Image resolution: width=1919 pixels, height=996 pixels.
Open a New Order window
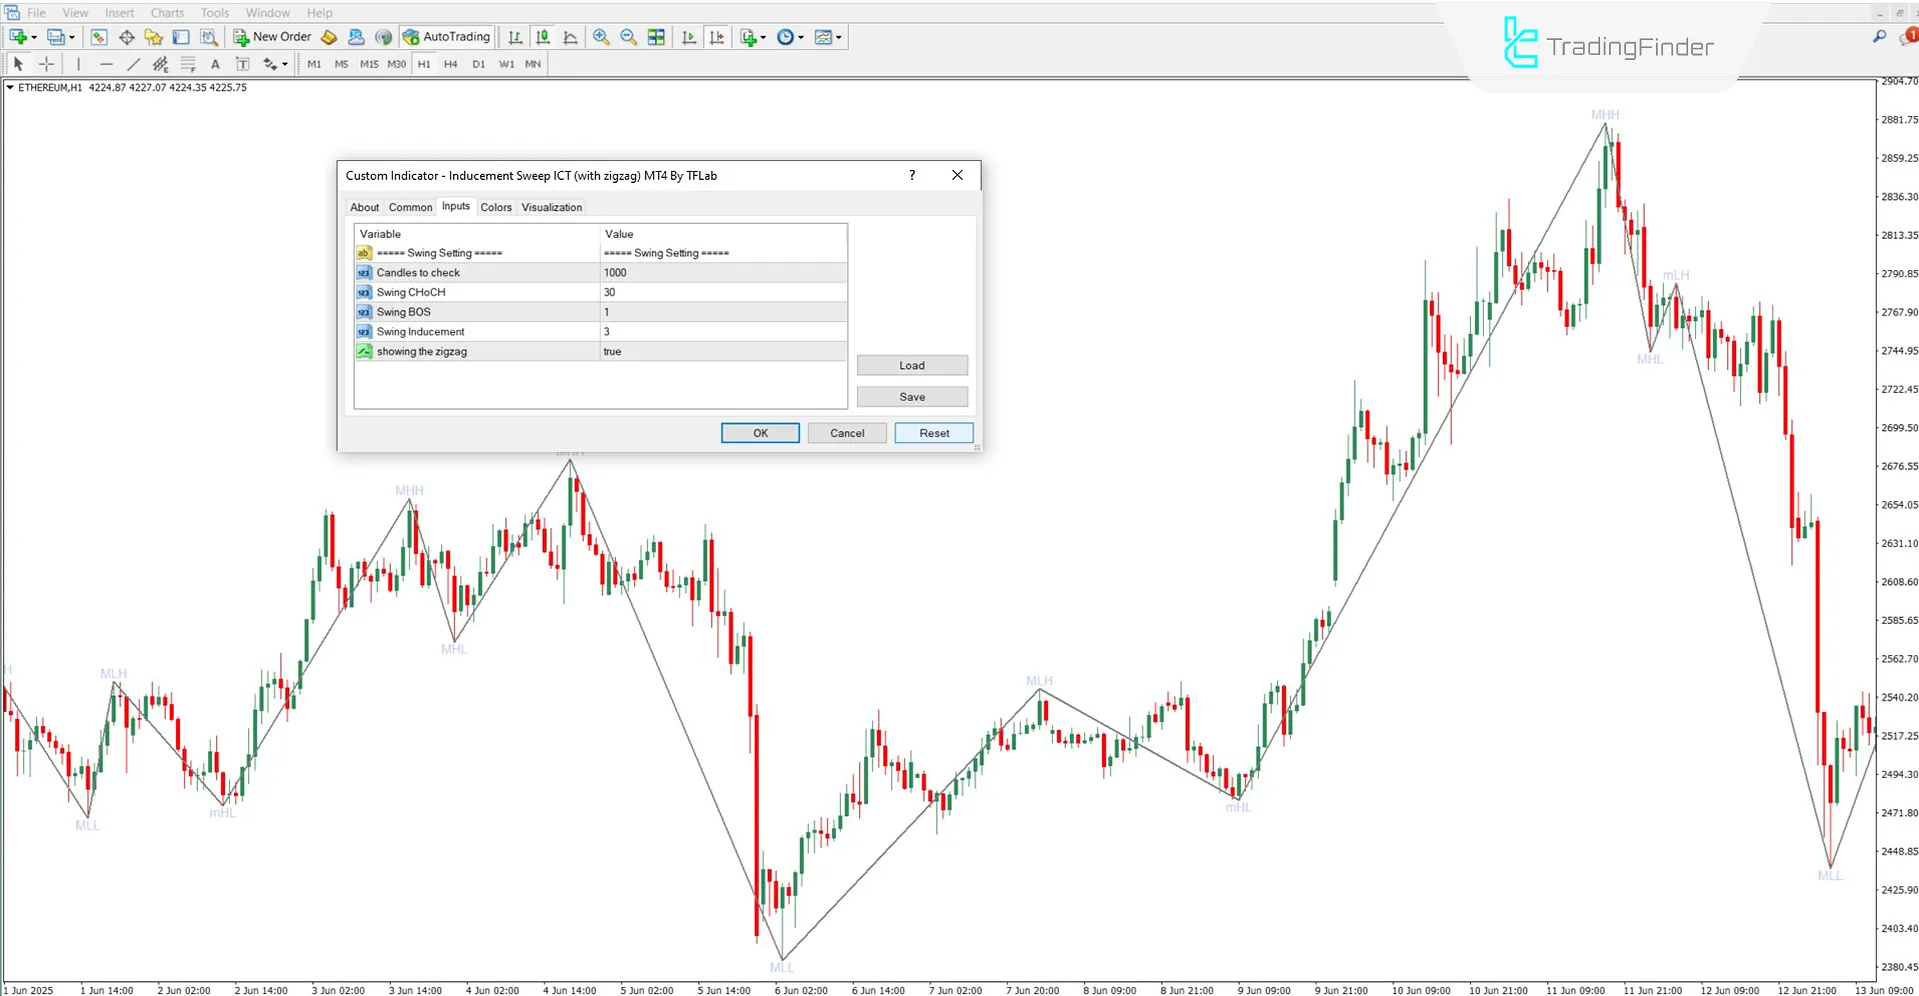click(272, 37)
